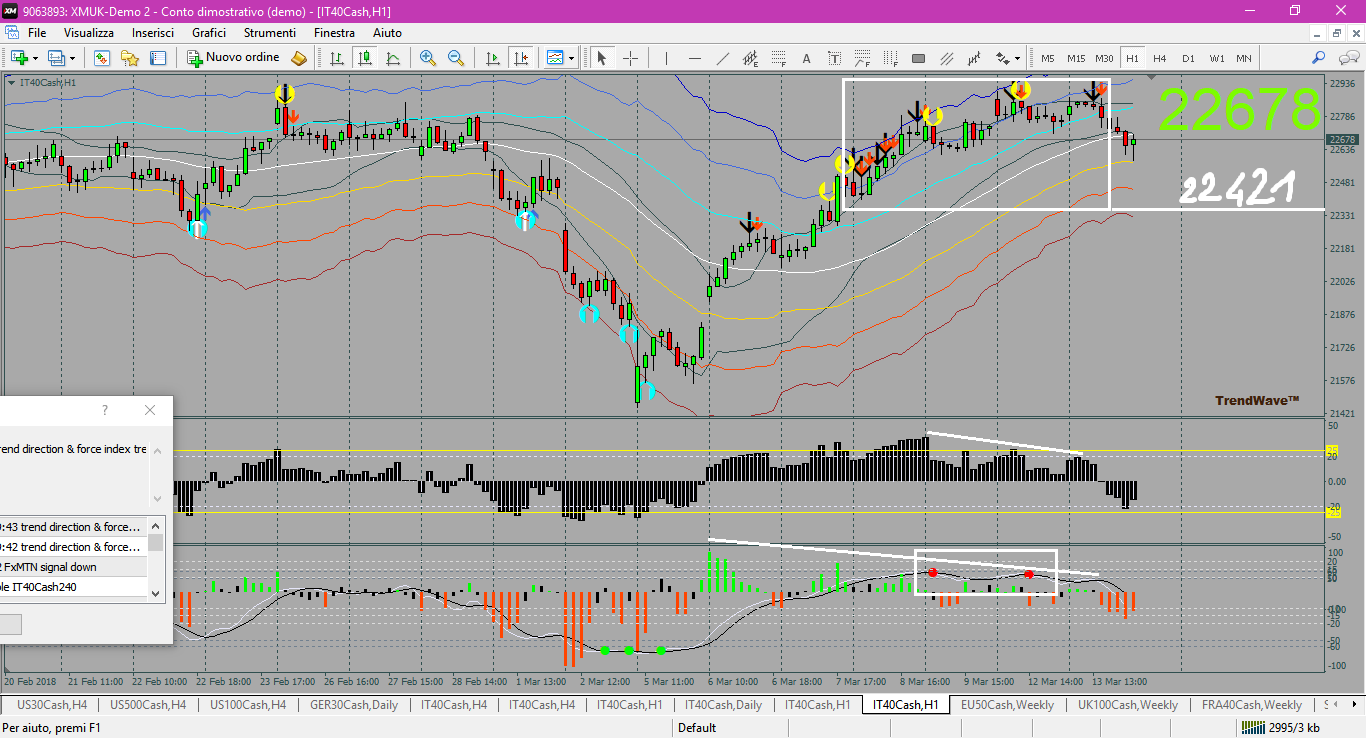Draw a horizontal line tool
1366x738 pixels.
coord(694,58)
